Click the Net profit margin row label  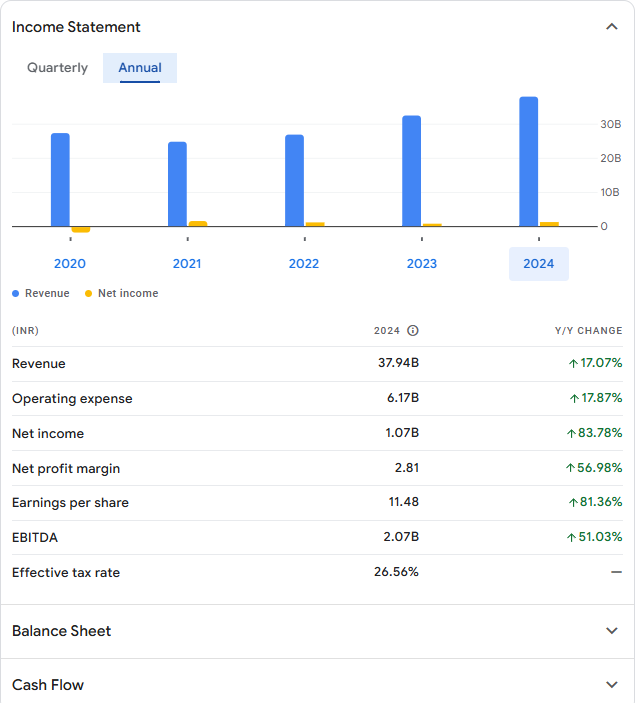point(66,469)
